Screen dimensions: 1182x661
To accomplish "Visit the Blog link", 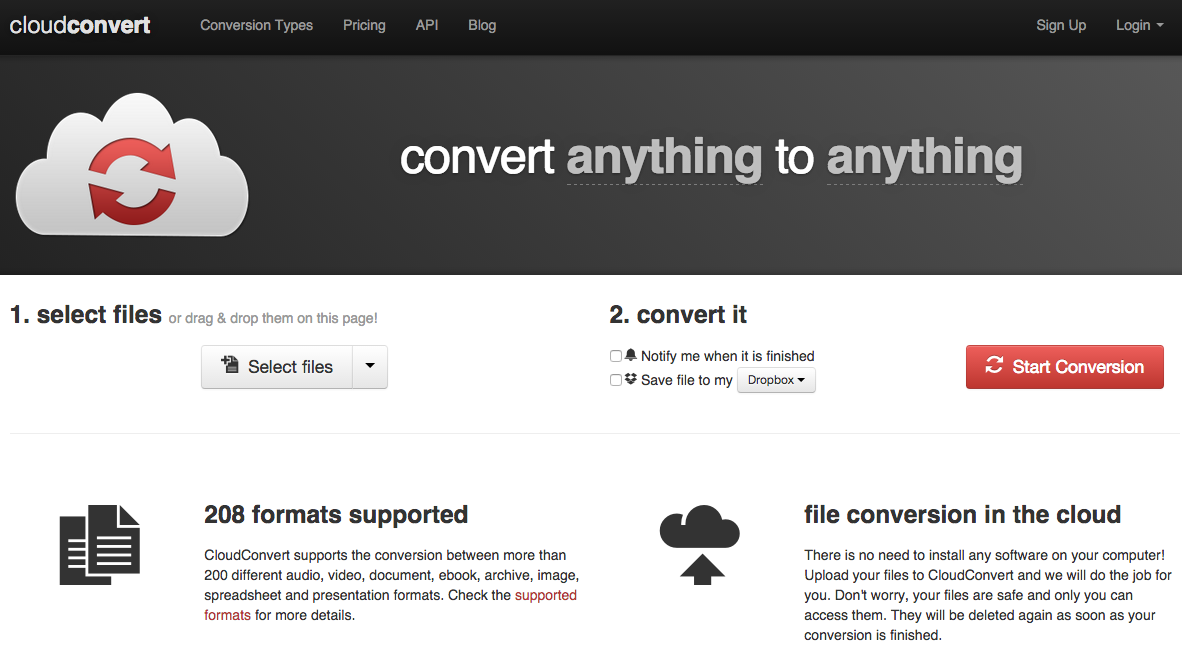I will pyautogui.click(x=482, y=25).
